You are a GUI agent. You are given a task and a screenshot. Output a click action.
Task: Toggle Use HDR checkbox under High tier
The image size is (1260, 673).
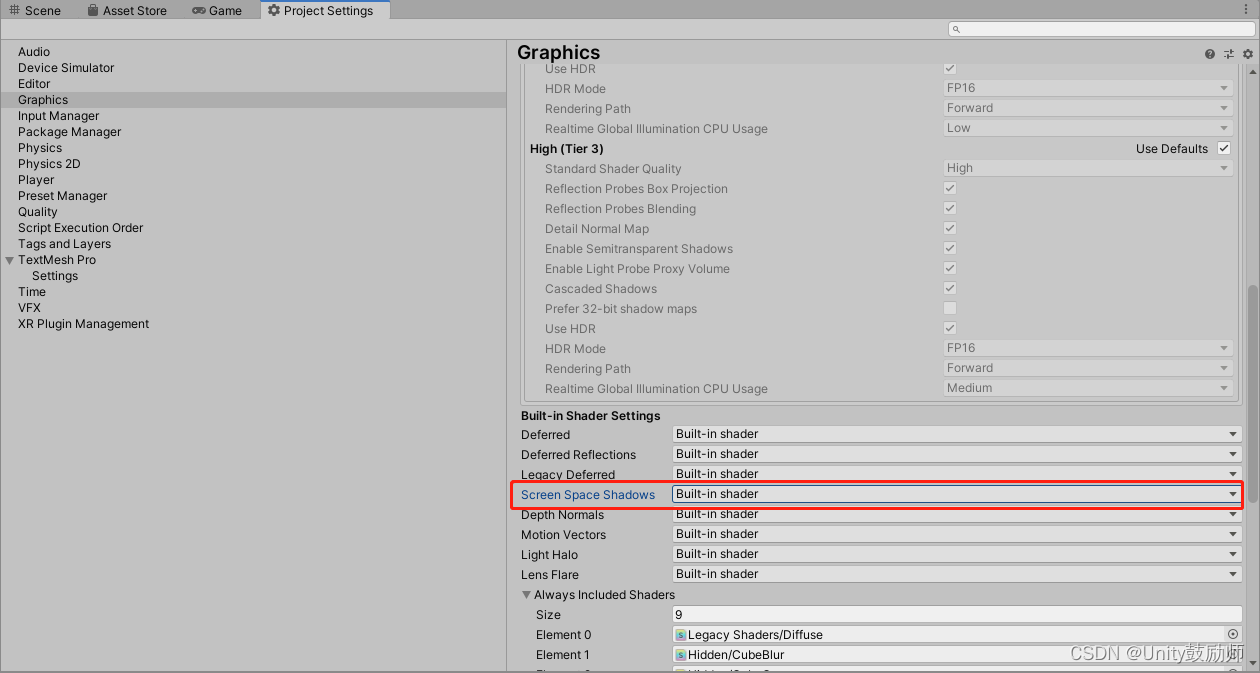(950, 328)
